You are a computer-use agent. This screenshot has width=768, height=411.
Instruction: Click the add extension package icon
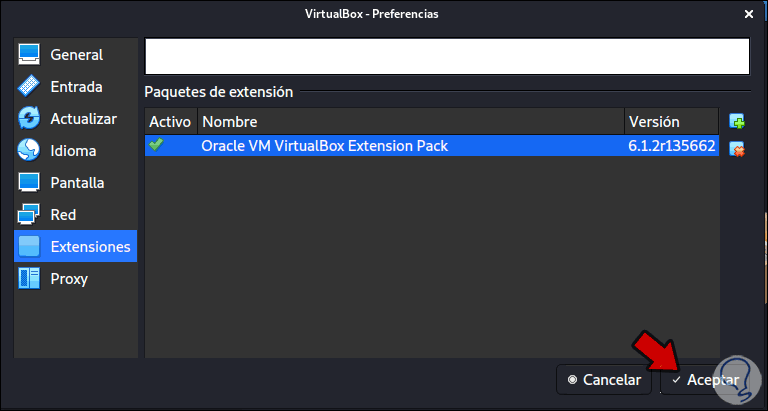(x=738, y=122)
